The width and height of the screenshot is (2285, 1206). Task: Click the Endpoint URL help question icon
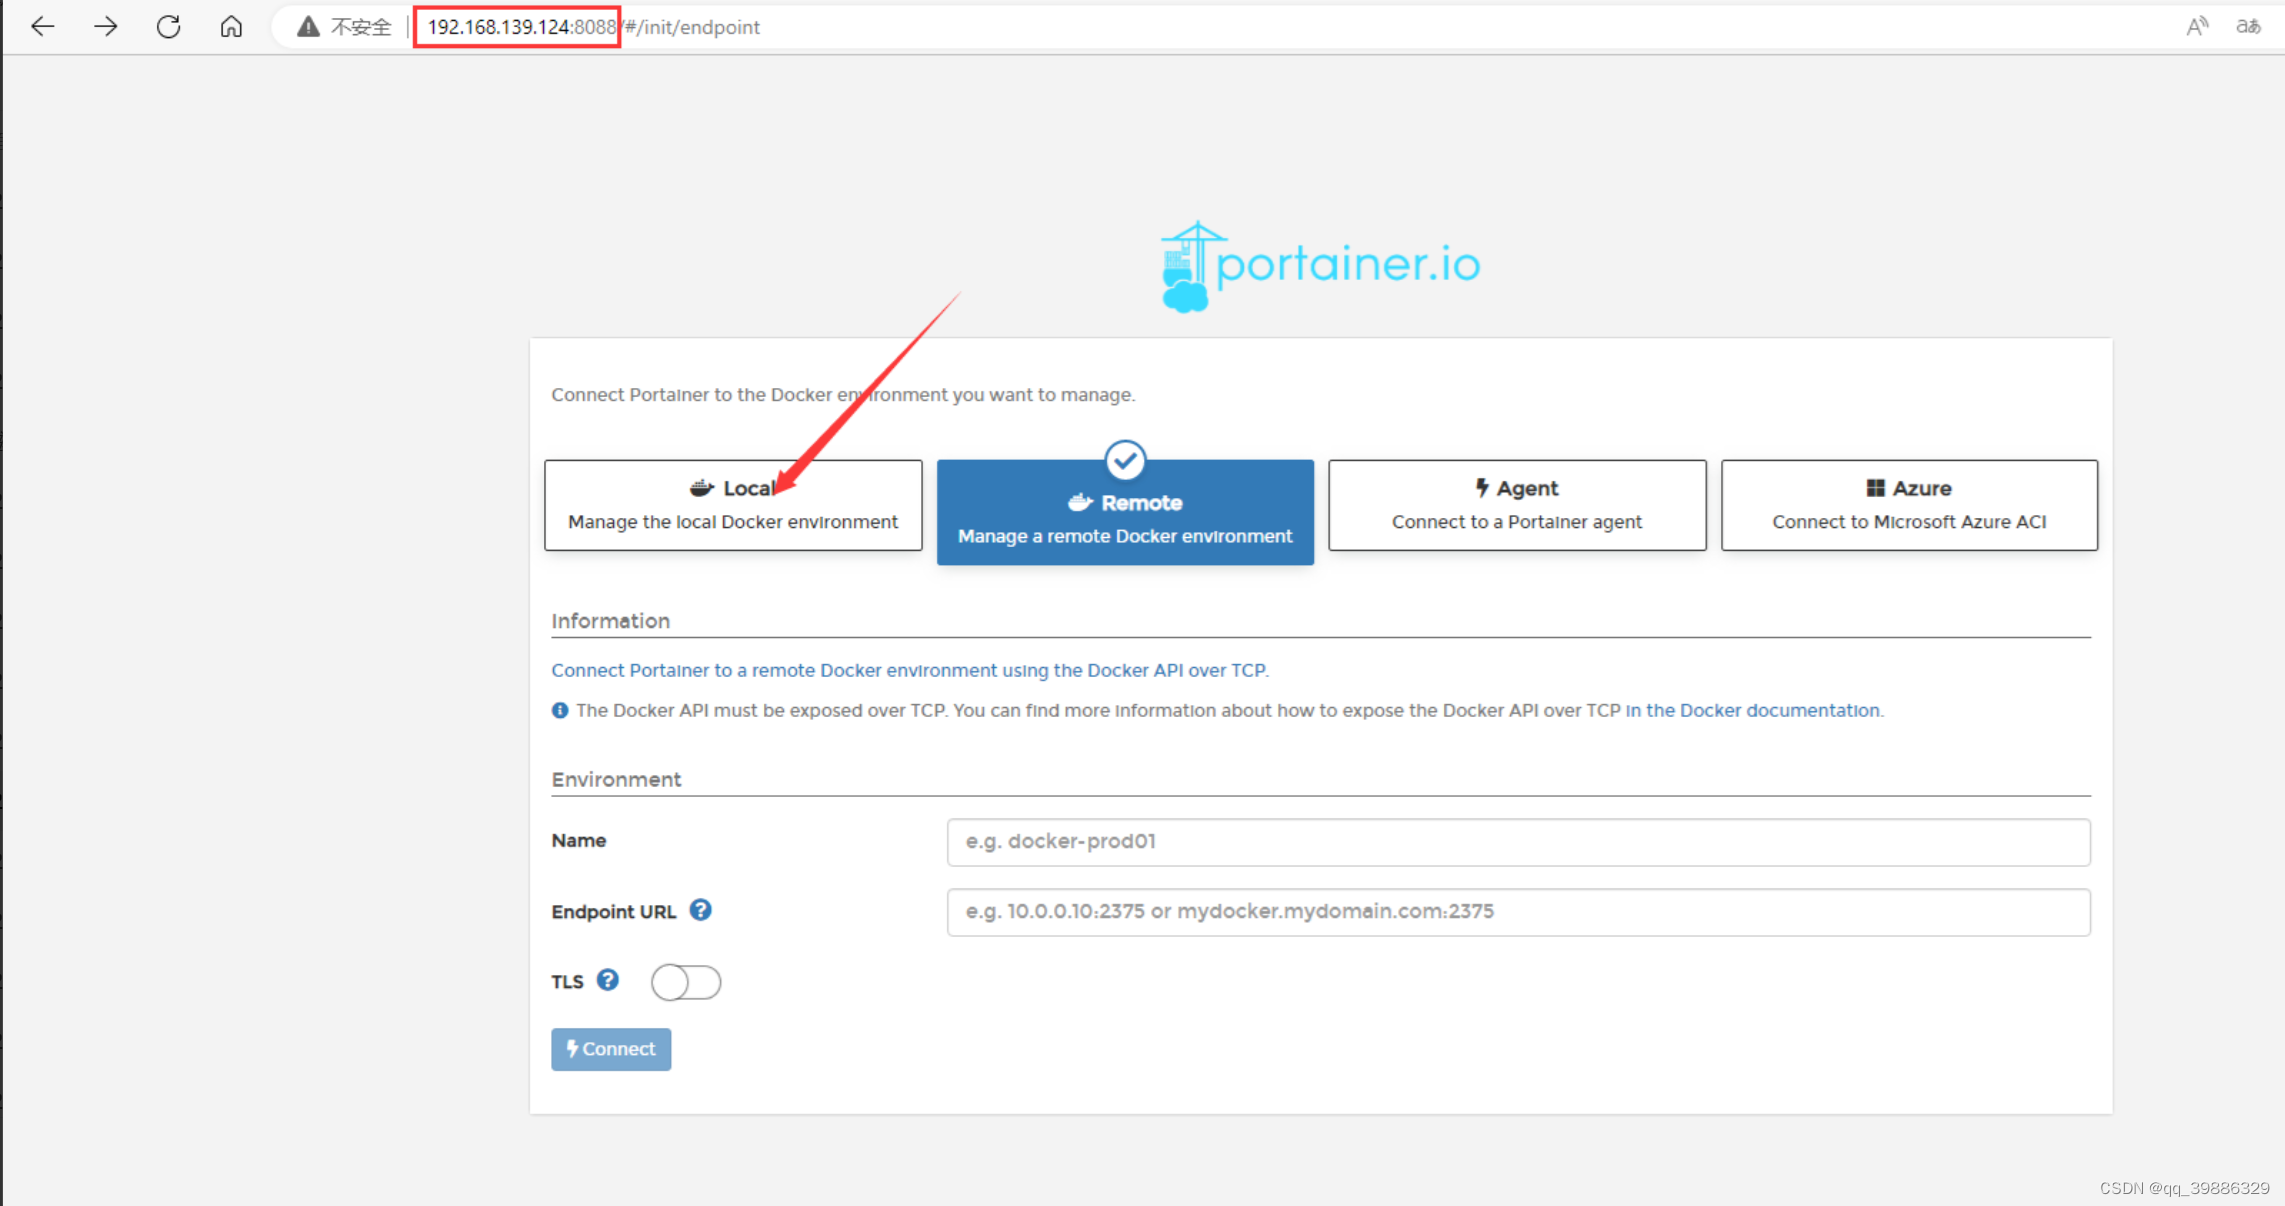coord(700,910)
